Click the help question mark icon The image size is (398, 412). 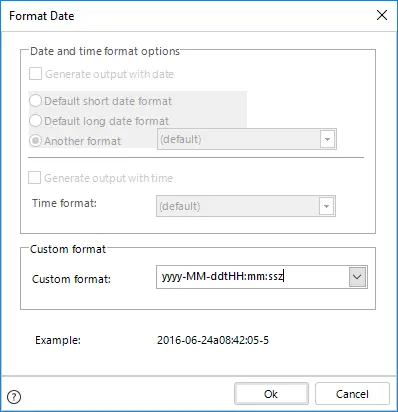click(14, 397)
